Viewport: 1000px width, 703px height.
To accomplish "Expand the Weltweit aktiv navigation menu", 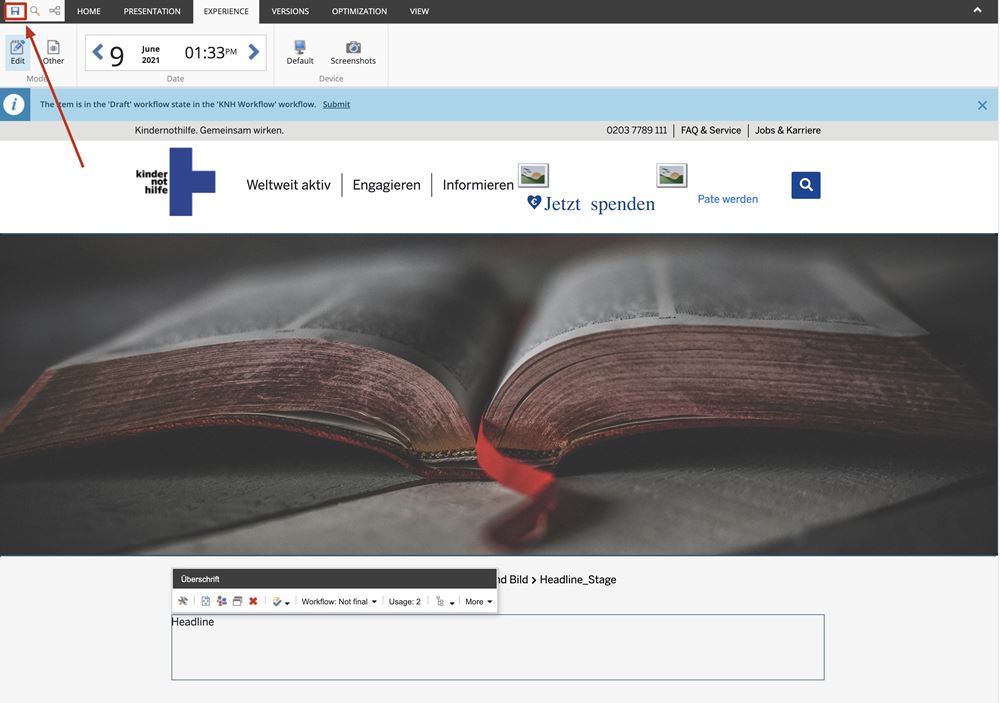I will pyautogui.click(x=288, y=185).
